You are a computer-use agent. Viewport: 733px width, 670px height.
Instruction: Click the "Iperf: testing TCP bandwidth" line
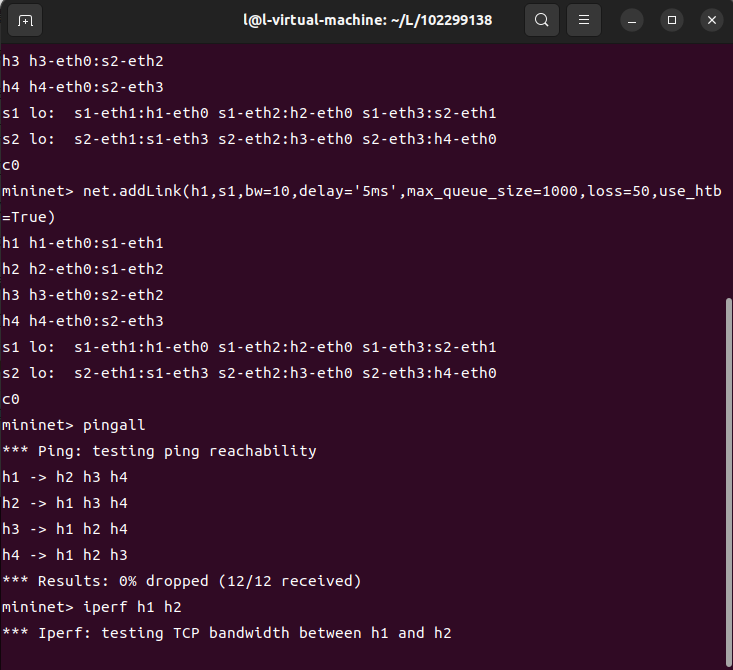click(x=227, y=633)
